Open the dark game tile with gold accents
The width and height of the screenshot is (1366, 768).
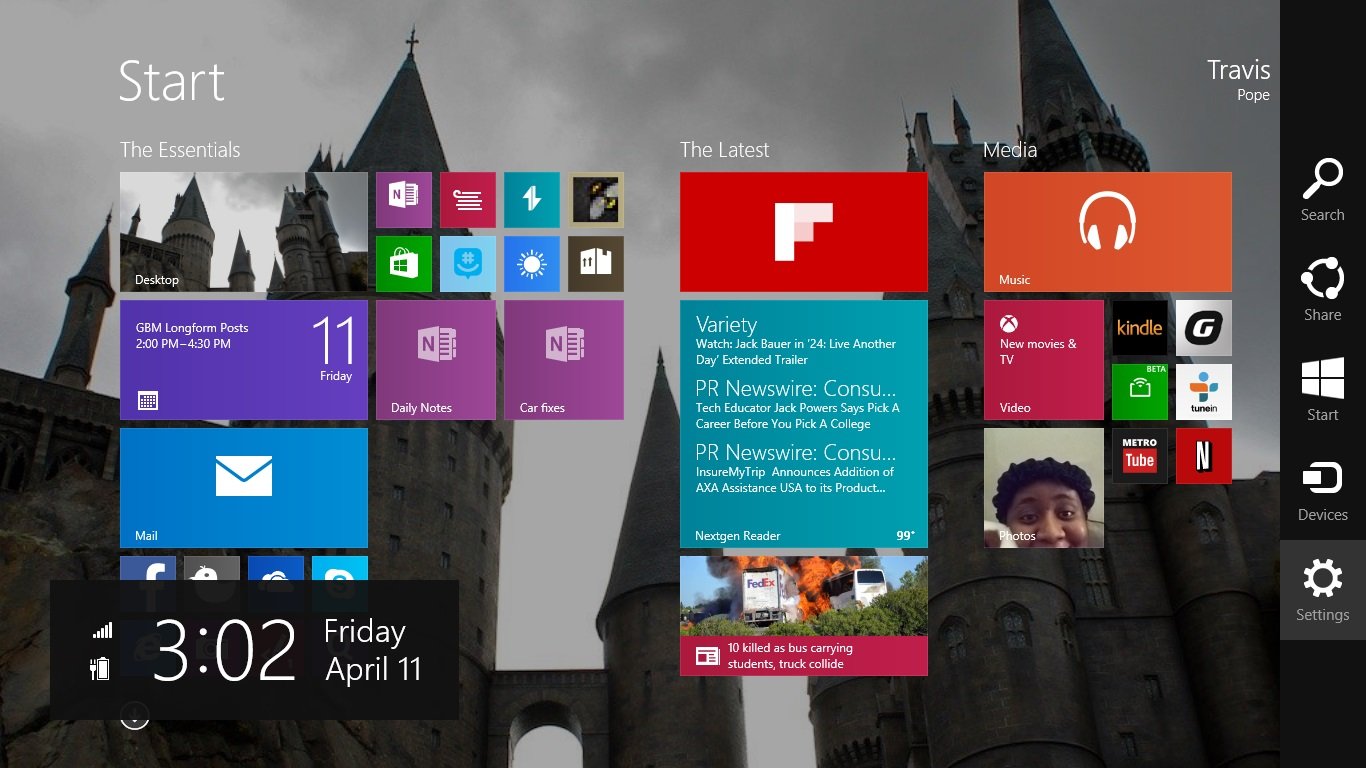[x=596, y=200]
